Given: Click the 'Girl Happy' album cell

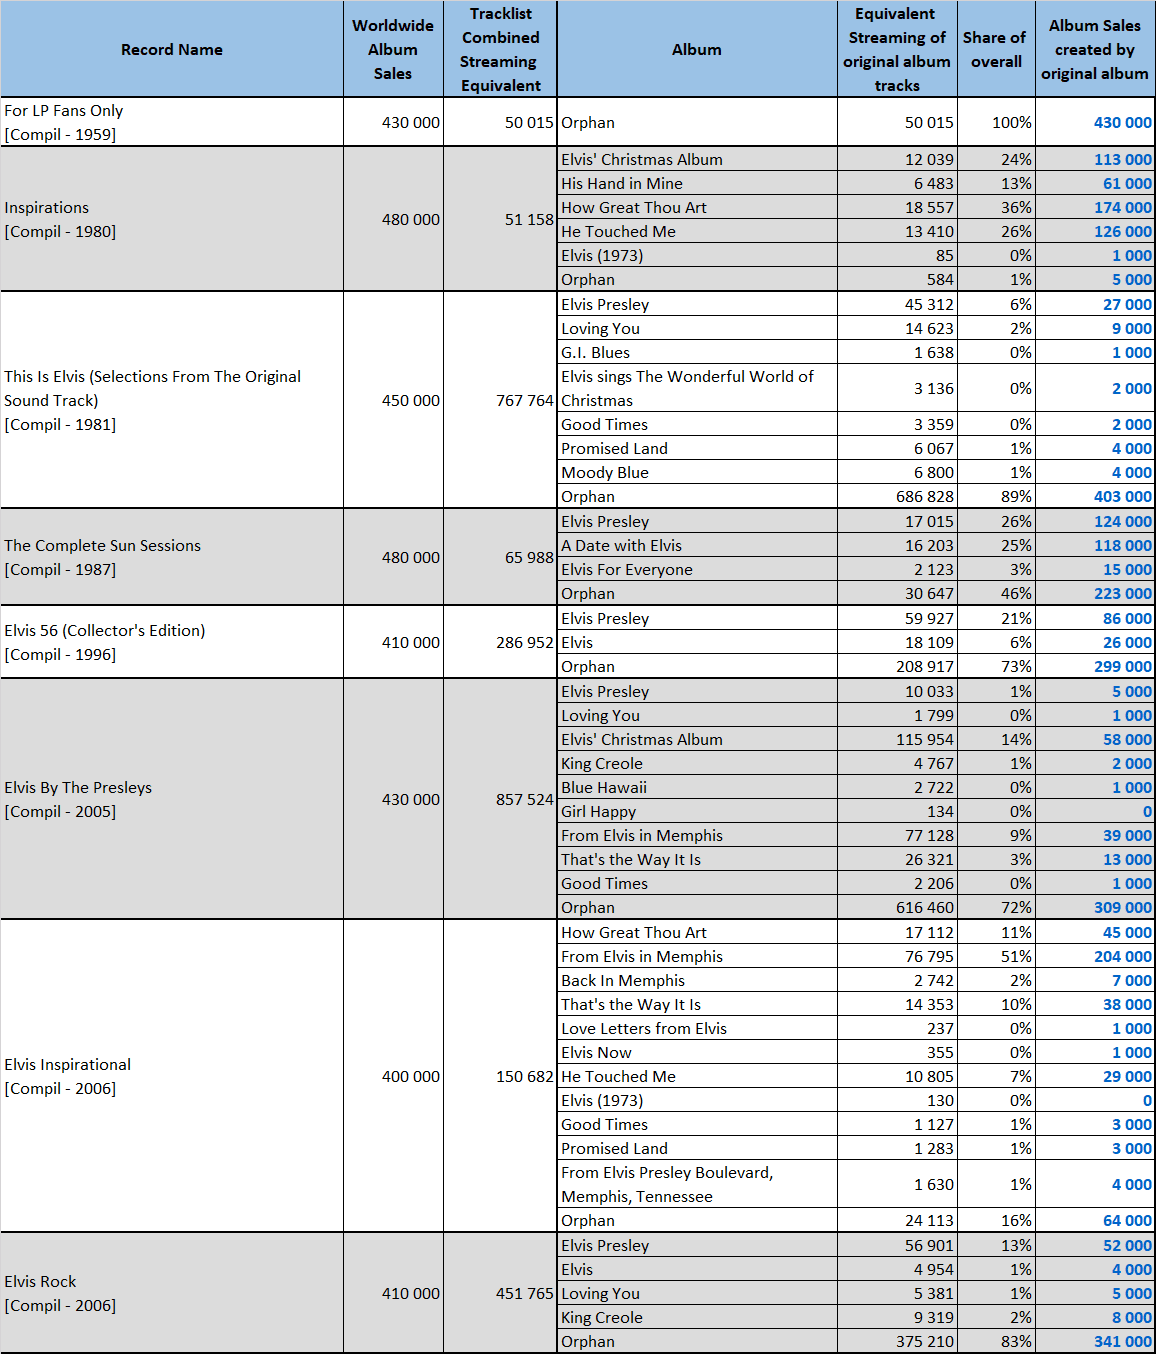Looking at the screenshot, I should 697,811.
